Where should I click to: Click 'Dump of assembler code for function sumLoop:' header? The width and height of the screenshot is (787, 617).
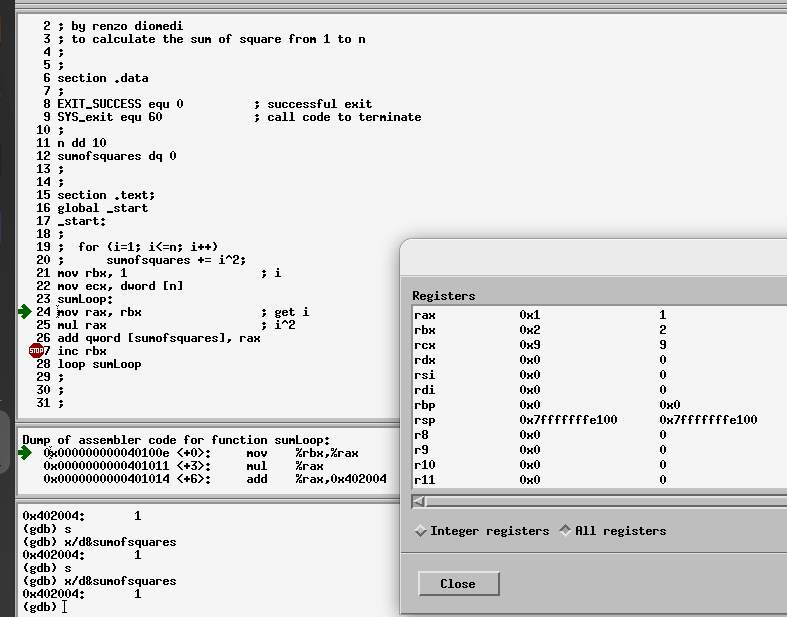coord(176,440)
